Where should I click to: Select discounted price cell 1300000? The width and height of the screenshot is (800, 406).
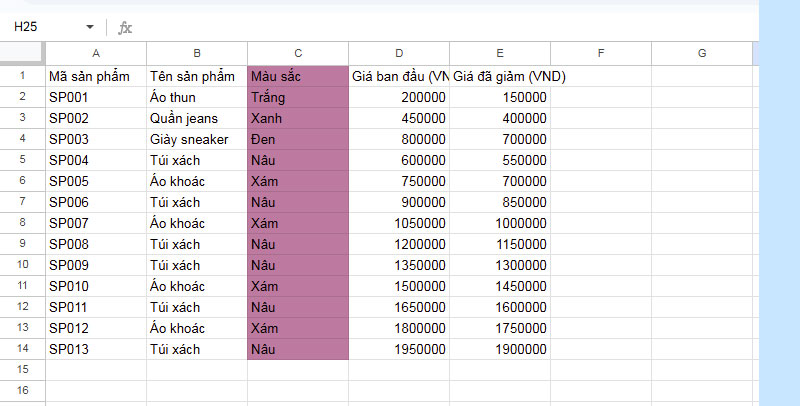pyautogui.click(x=500, y=265)
